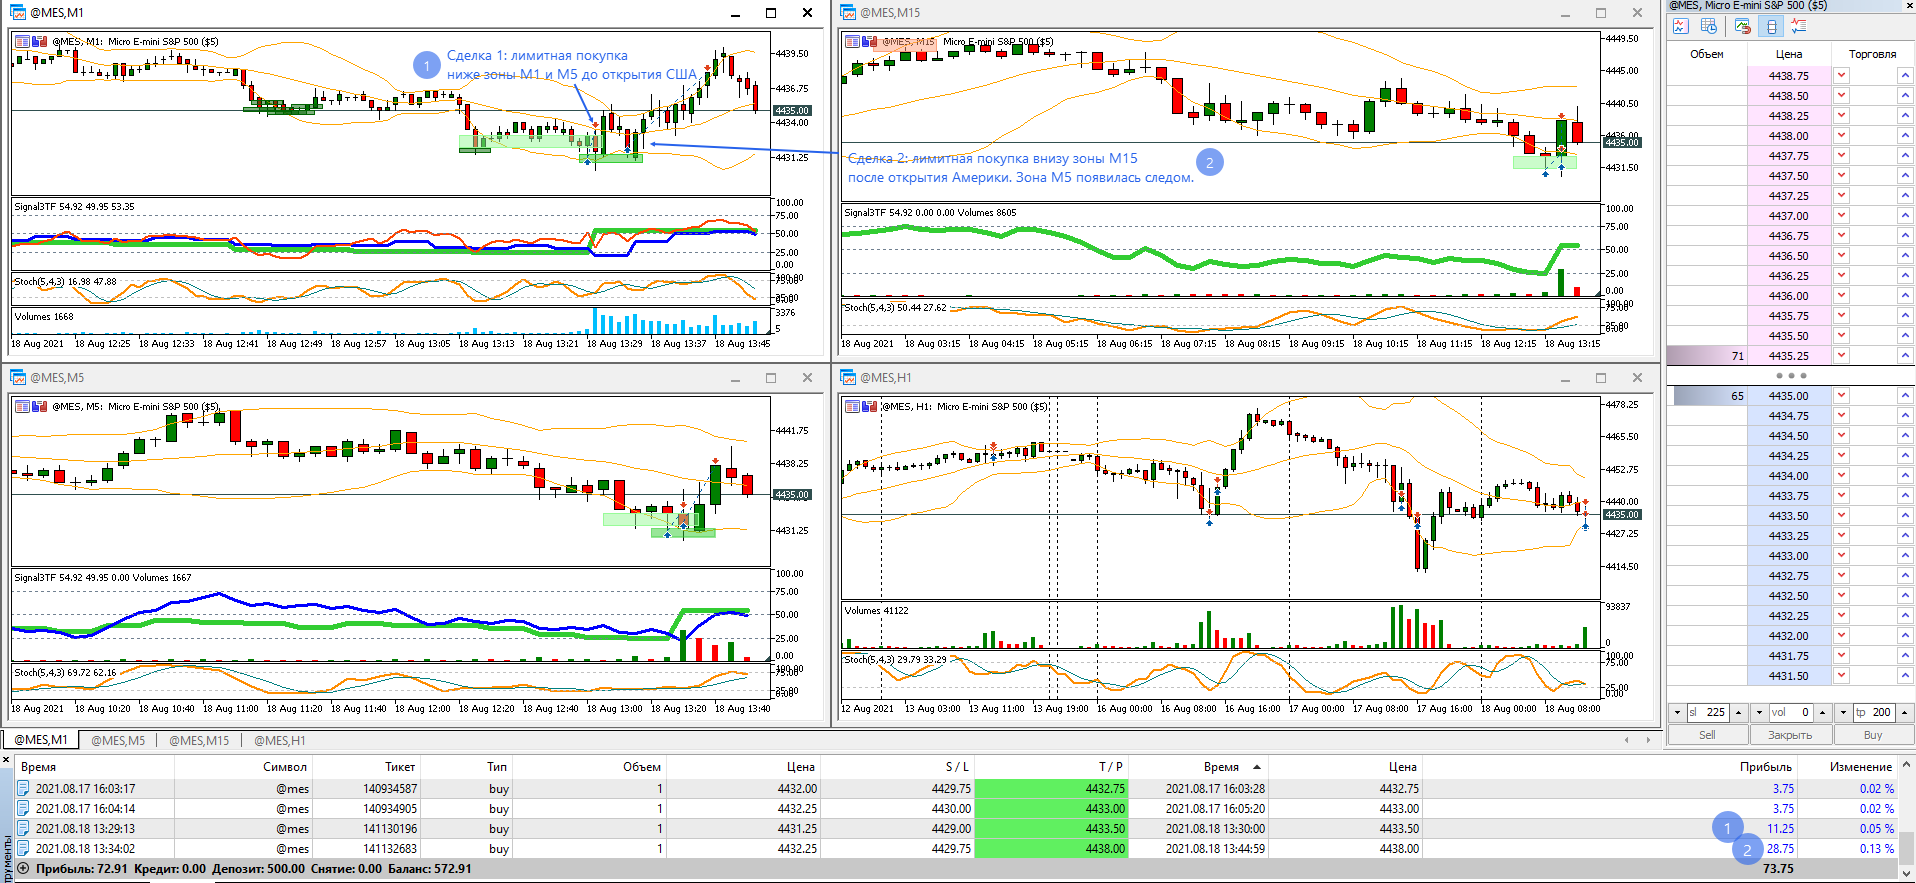Viewport: 1916px width, 883px height.
Task: Increase the tp value with the up arrow
Action: click(x=1904, y=712)
